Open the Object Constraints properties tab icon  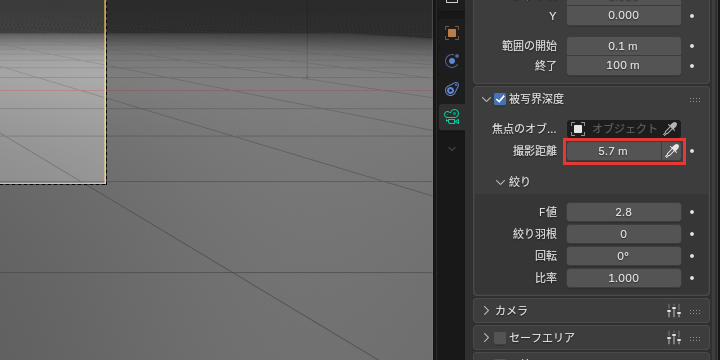tap(452, 89)
